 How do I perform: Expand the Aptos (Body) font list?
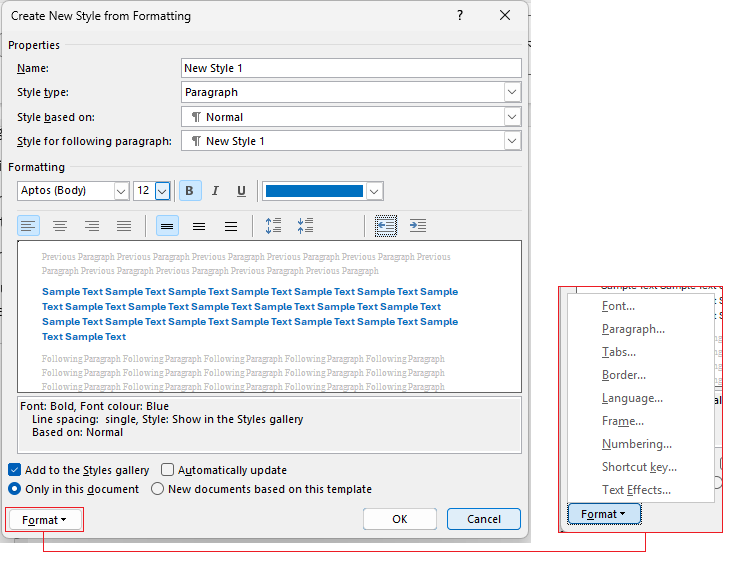pos(121,191)
